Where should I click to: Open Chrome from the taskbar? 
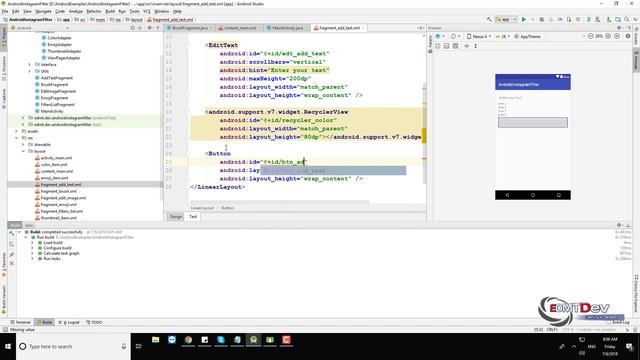tap(188, 340)
